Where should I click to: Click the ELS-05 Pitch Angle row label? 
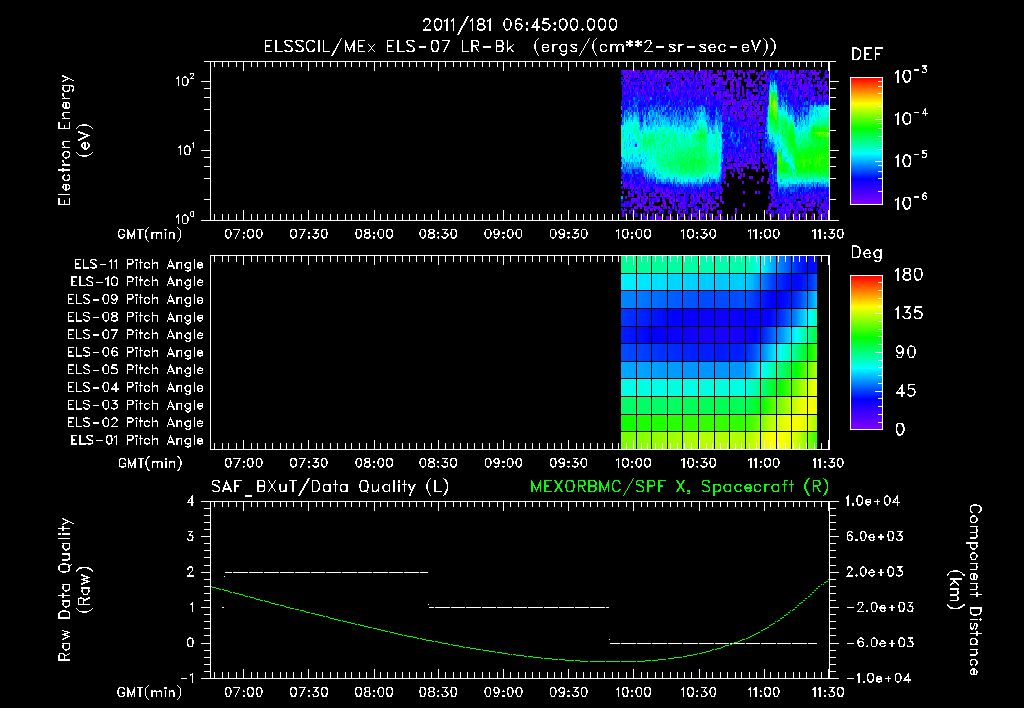click(x=136, y=370)
